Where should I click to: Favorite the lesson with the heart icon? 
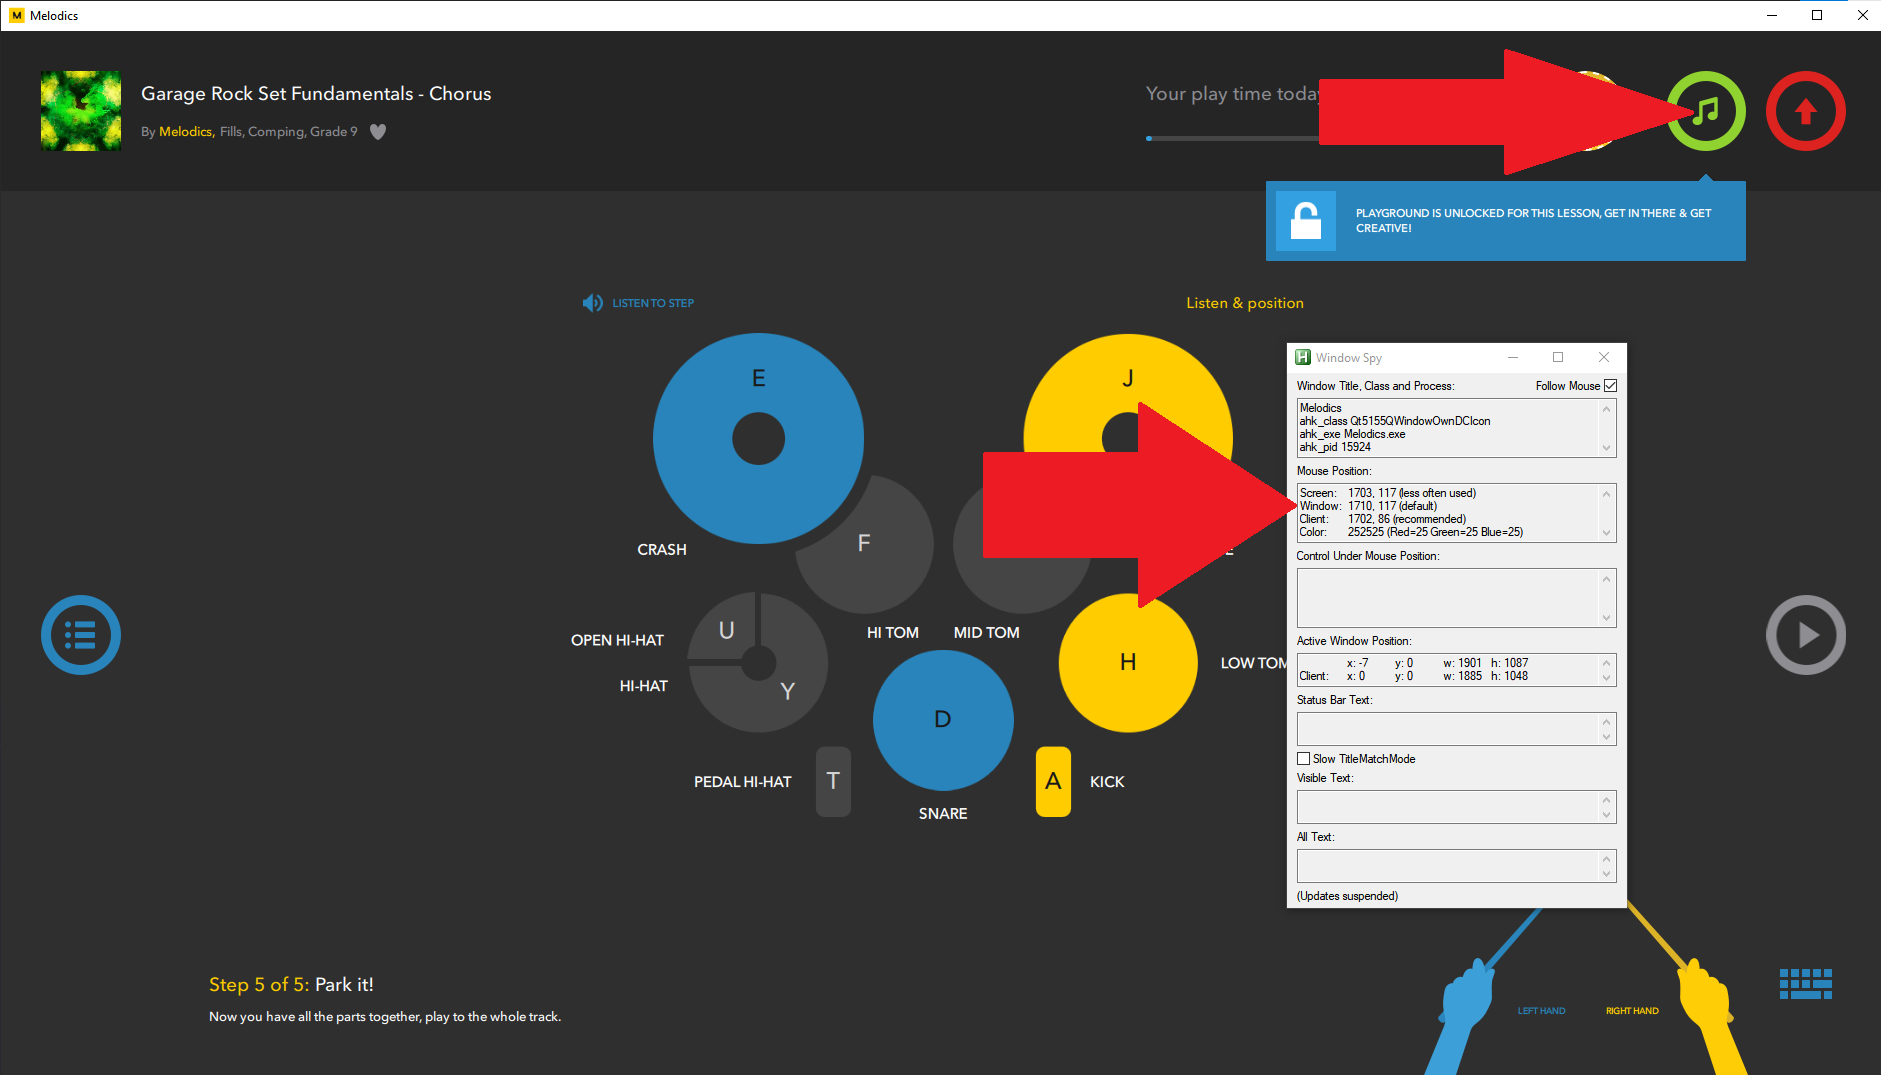(378, 132)
